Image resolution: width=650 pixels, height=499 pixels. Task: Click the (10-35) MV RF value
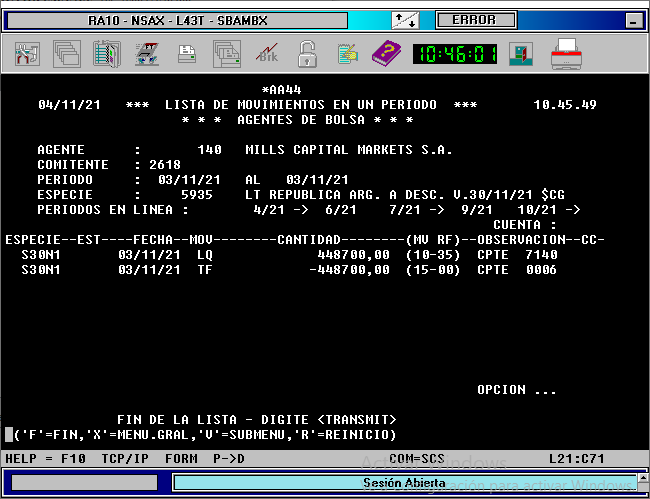[x=433, y=254]
